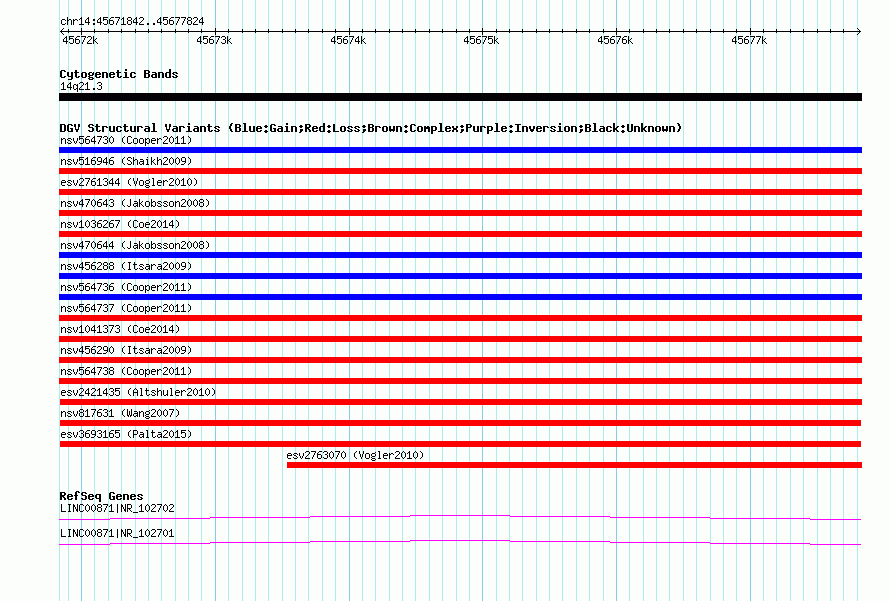Click the red bar for nsv470643
Screen dimensions: 890x601
click(460, 213)
